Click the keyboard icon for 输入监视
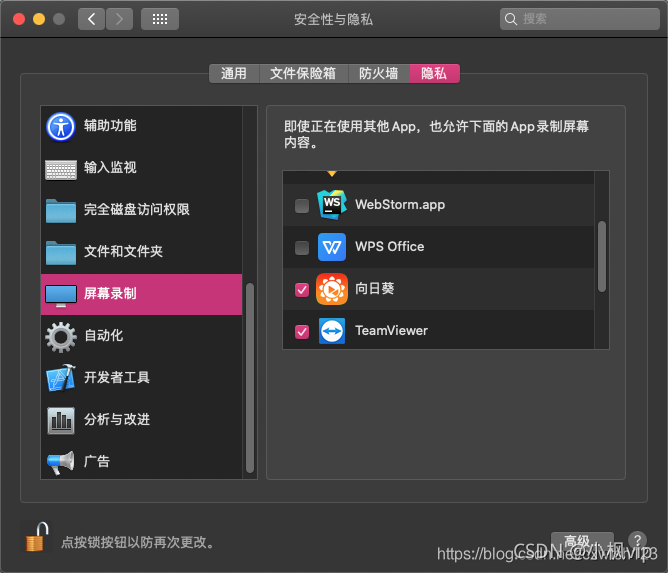Viewport: 668px width, 573px height. point(61,170)
